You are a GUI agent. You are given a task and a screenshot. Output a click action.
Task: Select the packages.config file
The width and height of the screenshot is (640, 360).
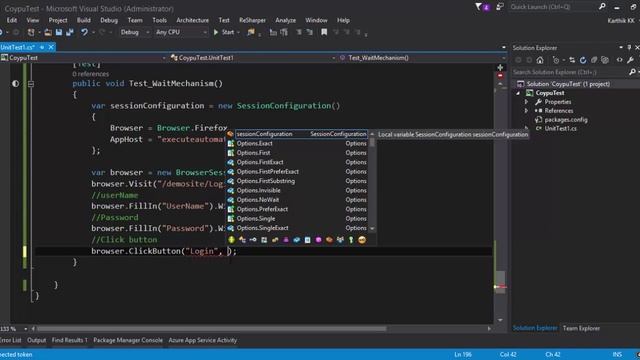(x=566, y=120)
